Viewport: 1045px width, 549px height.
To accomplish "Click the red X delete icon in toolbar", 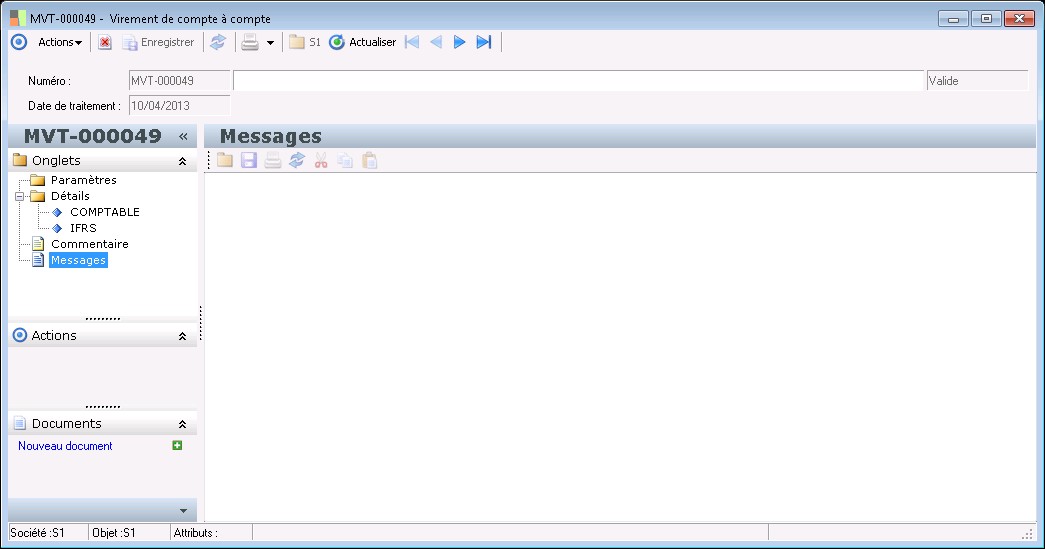I will coord(105,42).
